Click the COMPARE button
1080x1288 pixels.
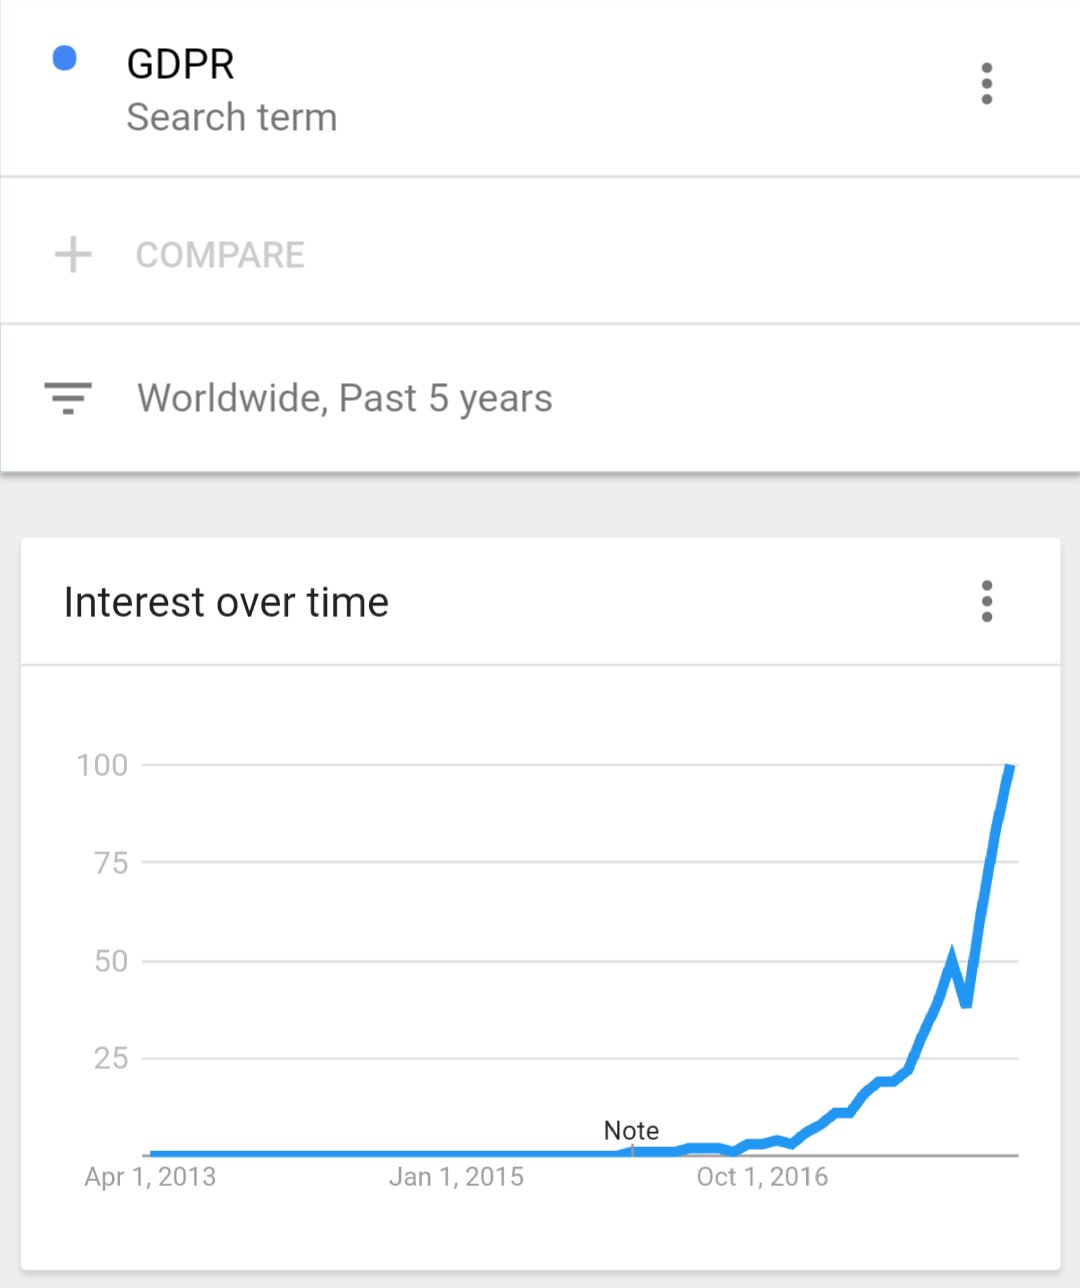[x=220, y=255]
